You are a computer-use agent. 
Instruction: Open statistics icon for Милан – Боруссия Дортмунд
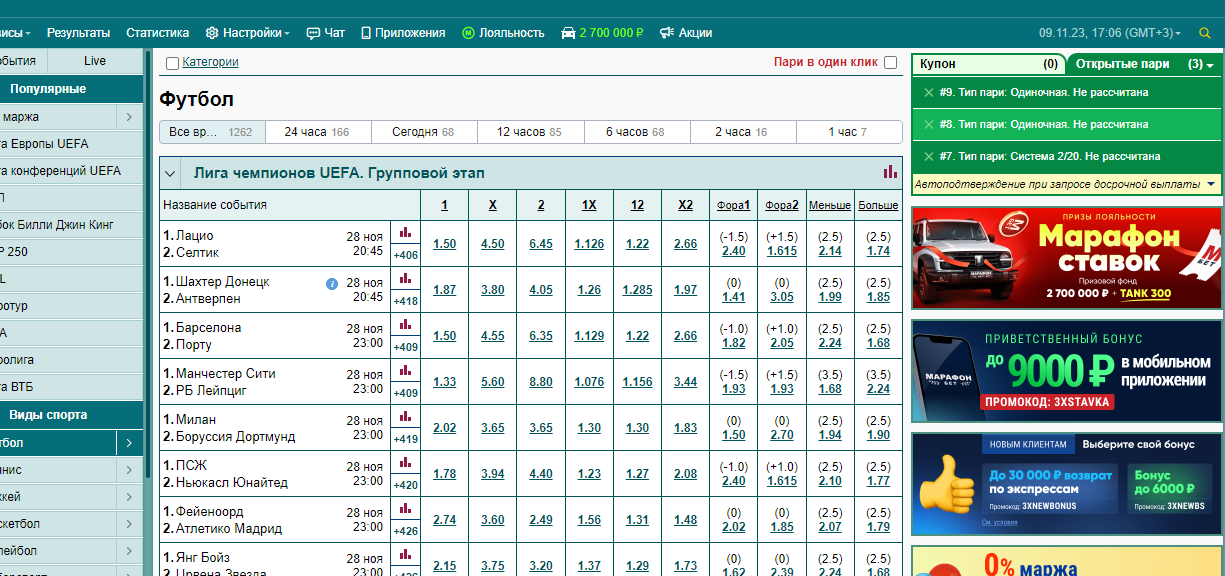406,416
